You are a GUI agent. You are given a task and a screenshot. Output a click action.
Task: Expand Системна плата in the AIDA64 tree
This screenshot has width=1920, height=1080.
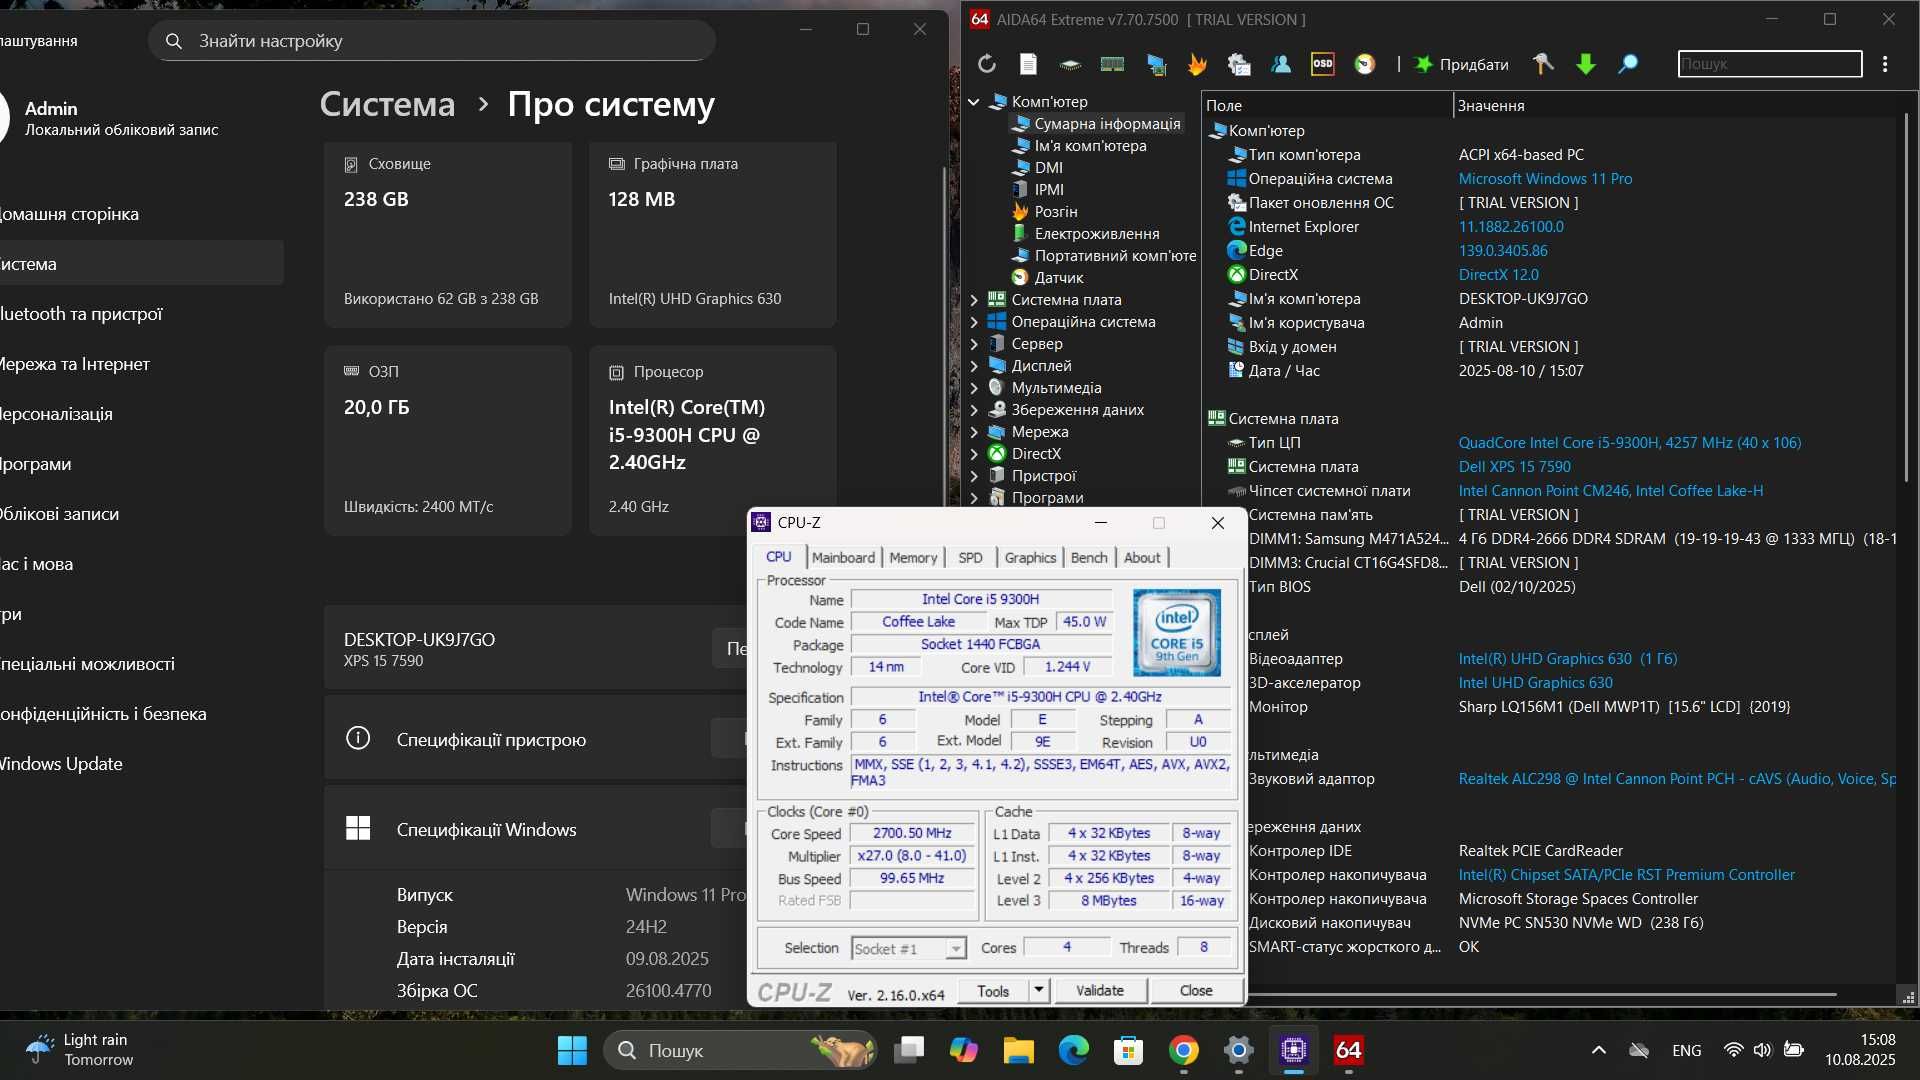(973, 299)
